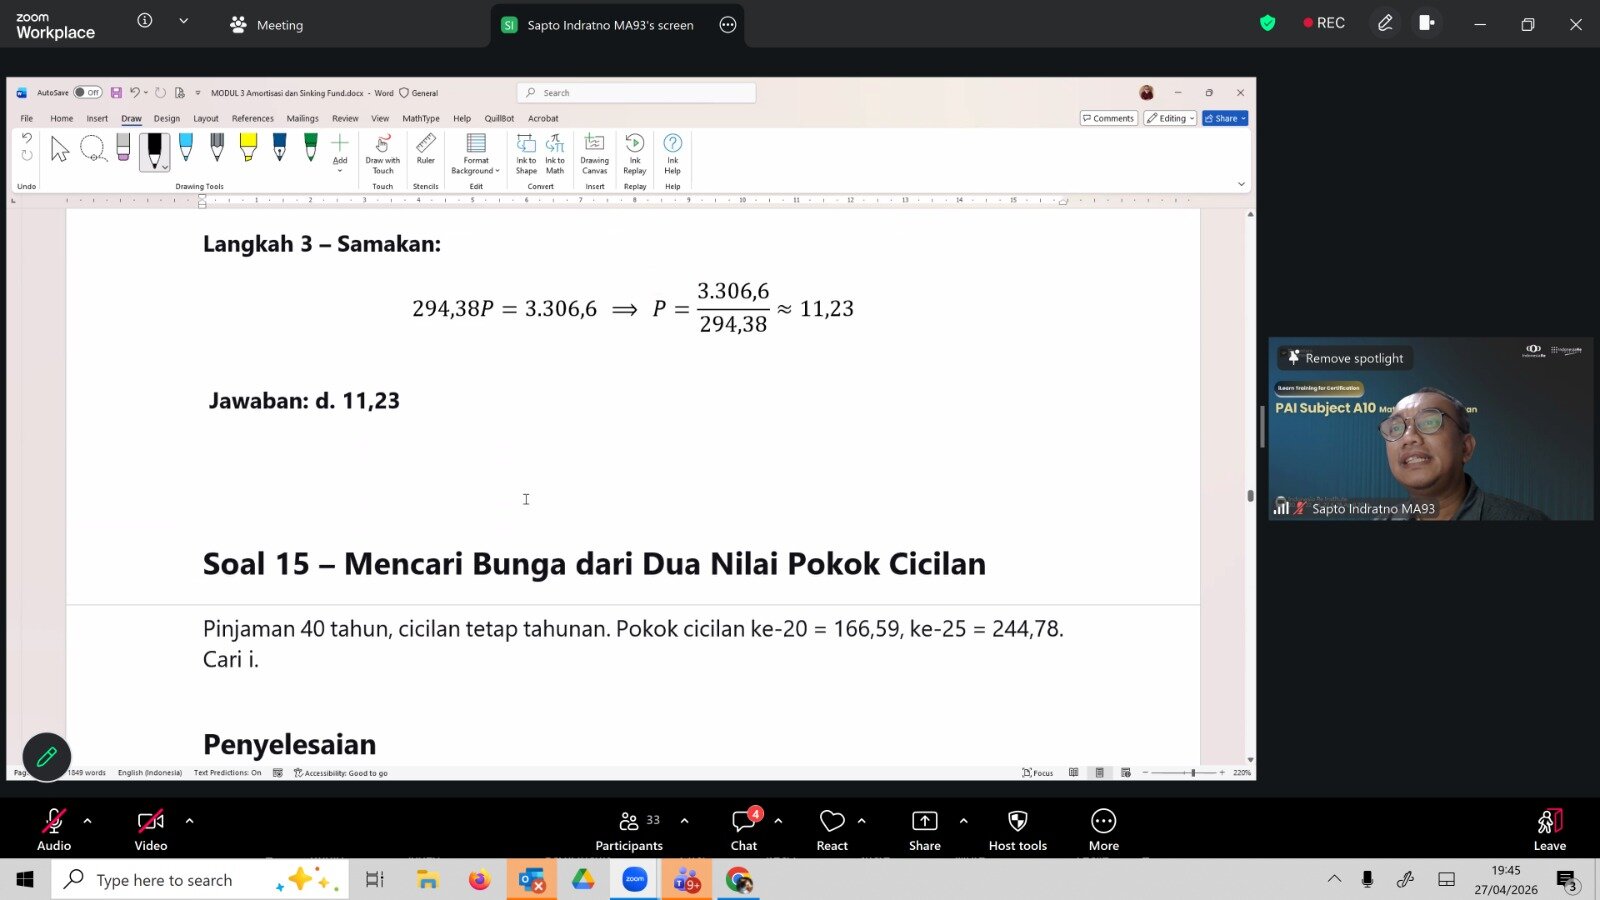Viewport: 1600px width, 900px height.
Task: Click Zoom Share screen button
Action: (x=925, y=829)
